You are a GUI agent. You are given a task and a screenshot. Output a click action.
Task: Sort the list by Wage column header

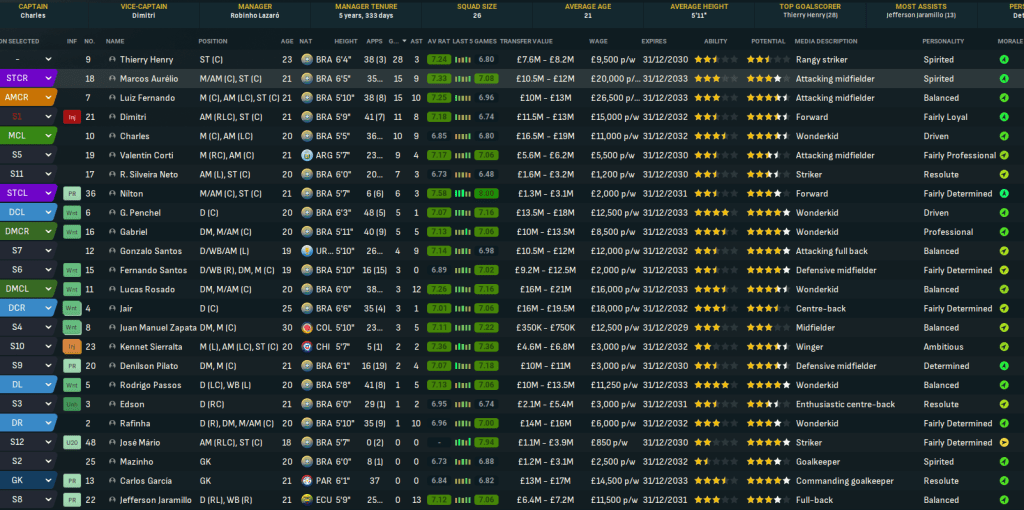(598, 41)
